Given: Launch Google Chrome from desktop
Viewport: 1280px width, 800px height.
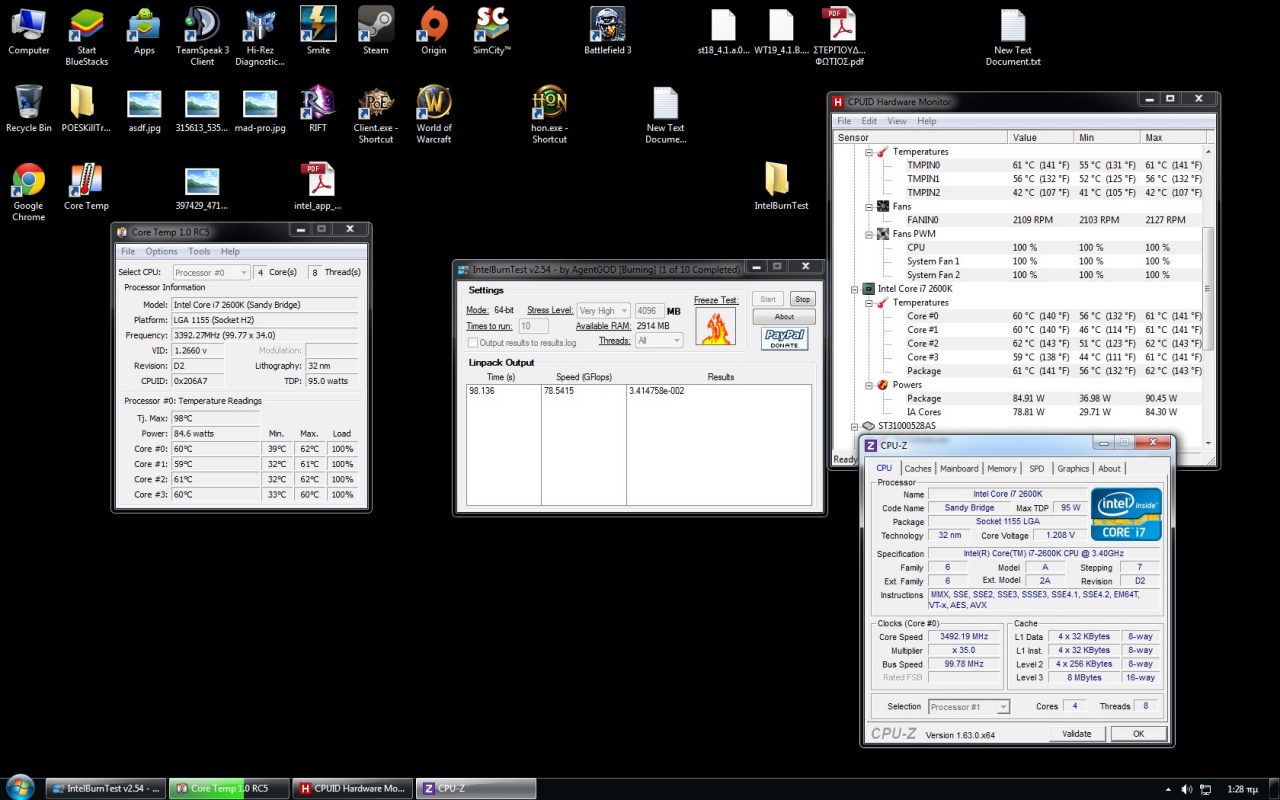Looking at the screenshot, I should [x=29, y=192].
